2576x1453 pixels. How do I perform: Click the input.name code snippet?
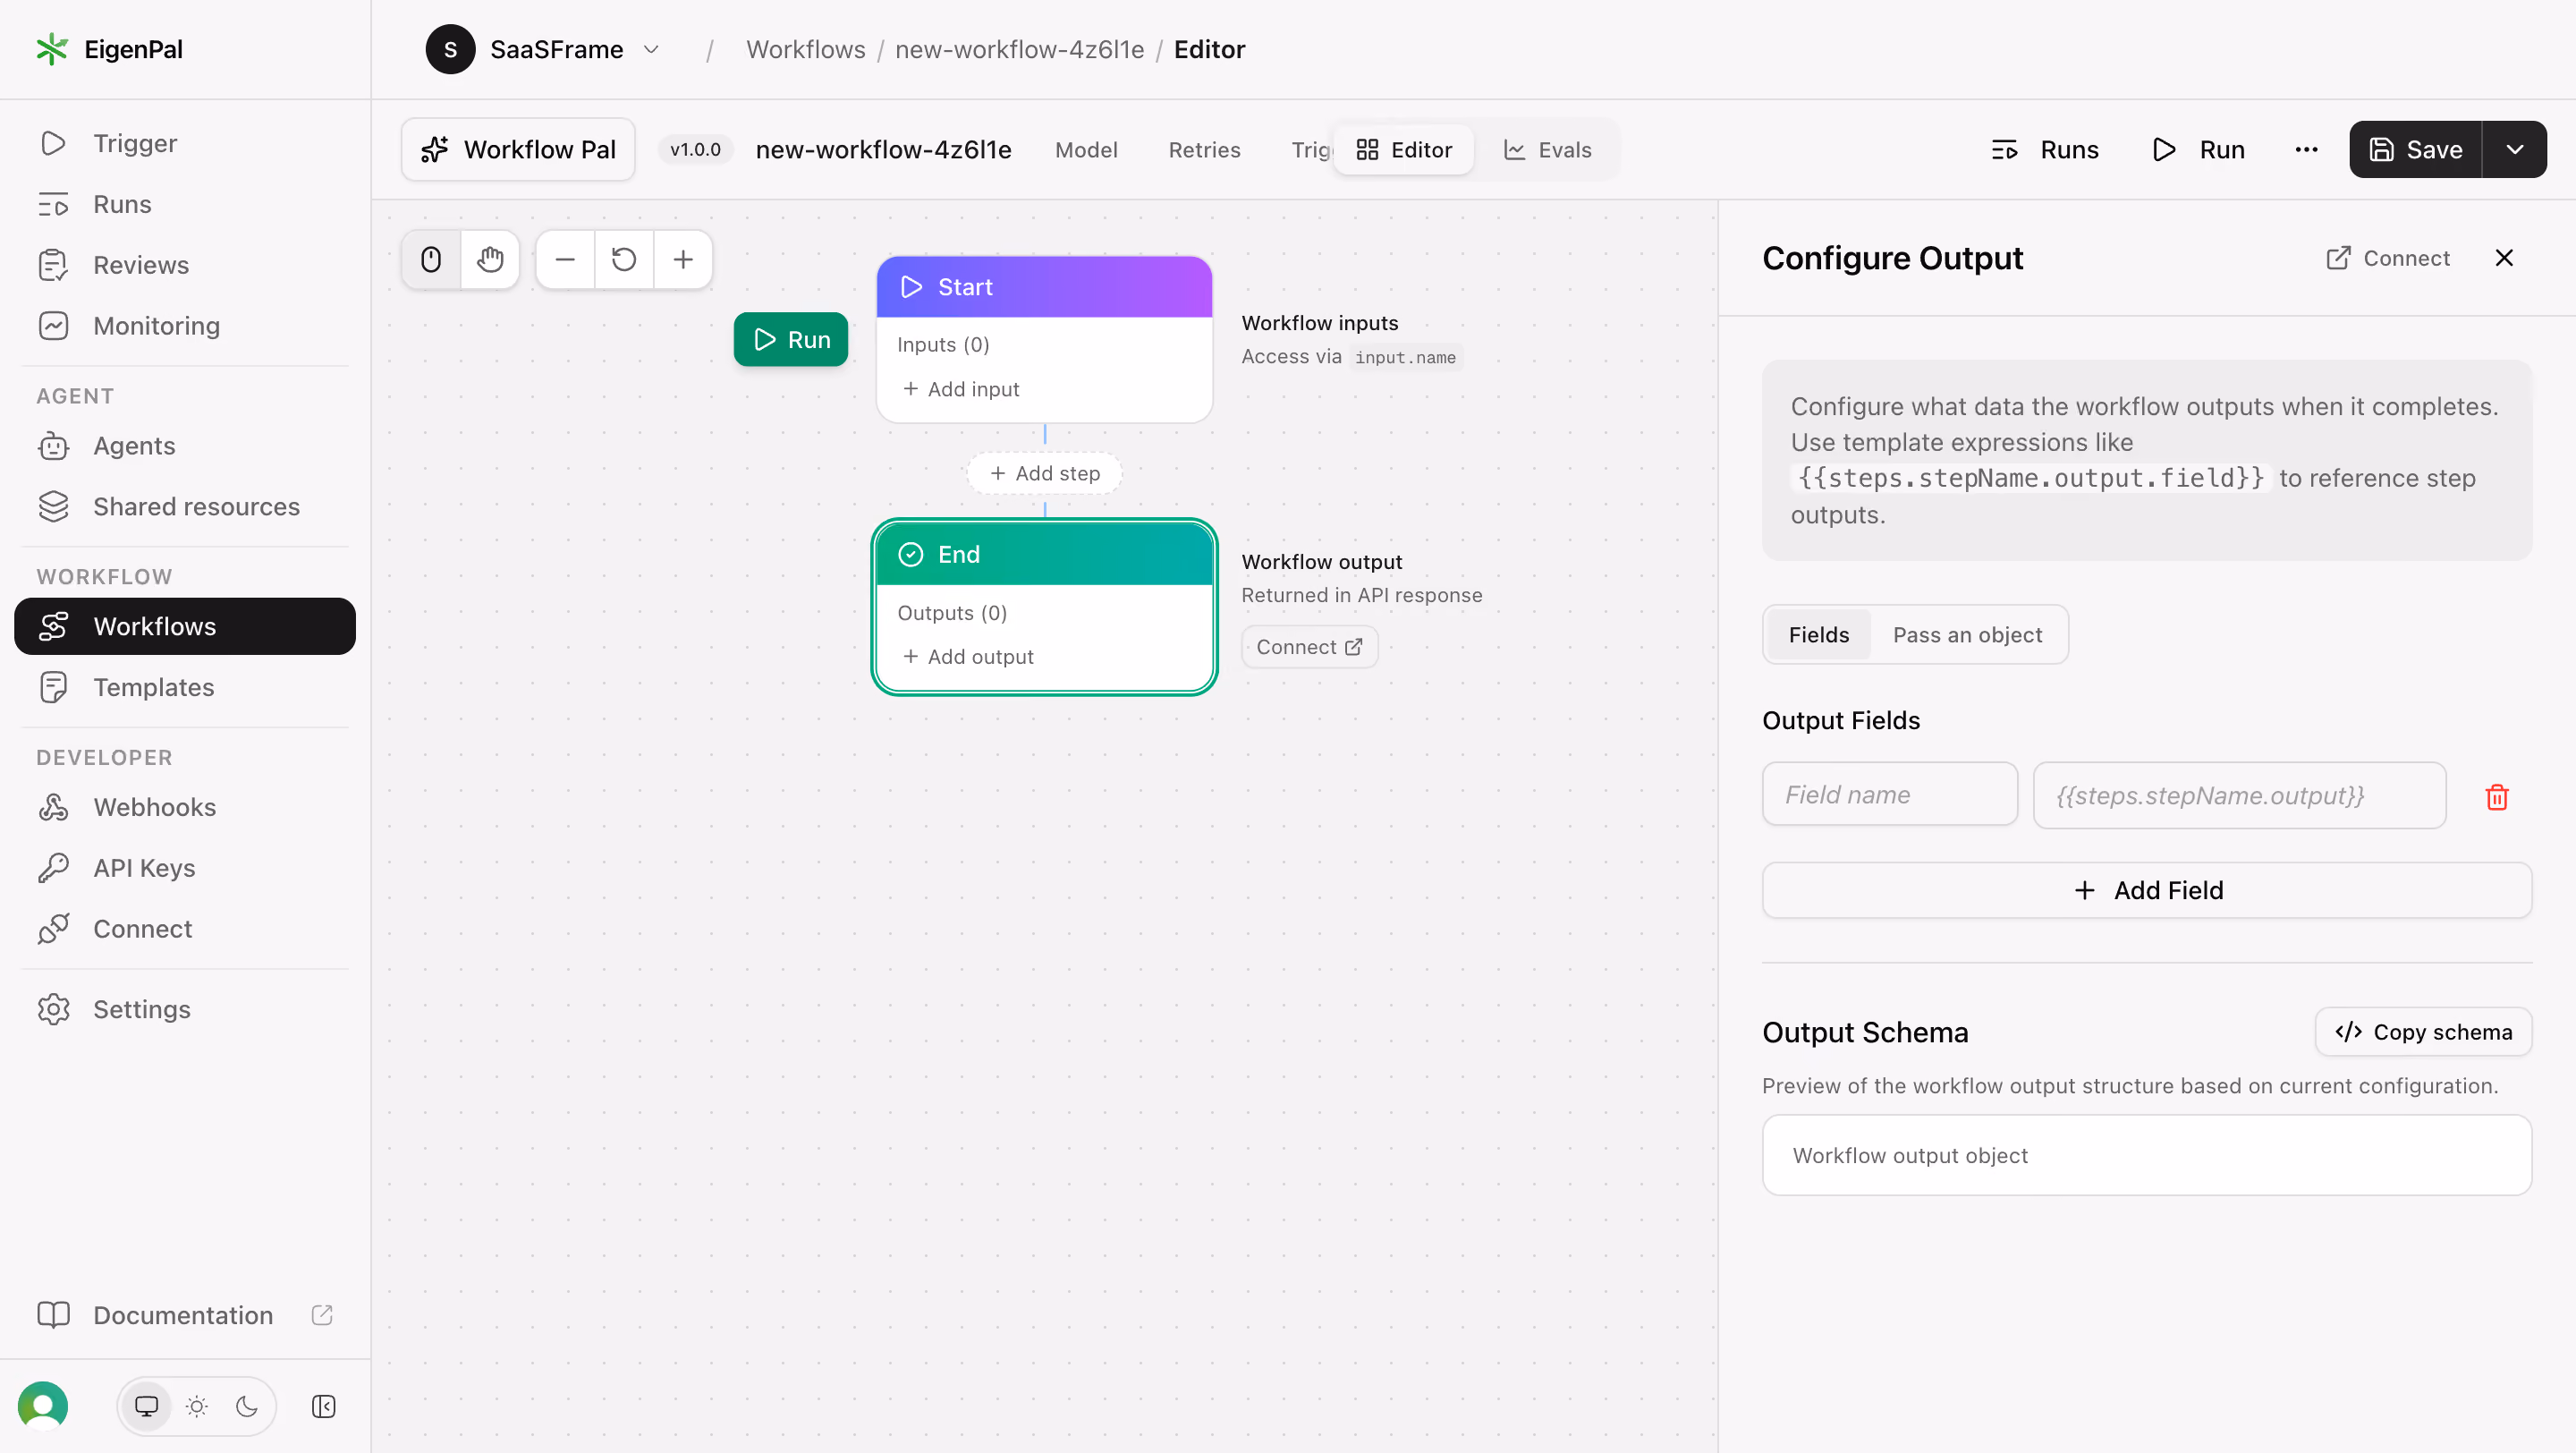point(1405,357)
